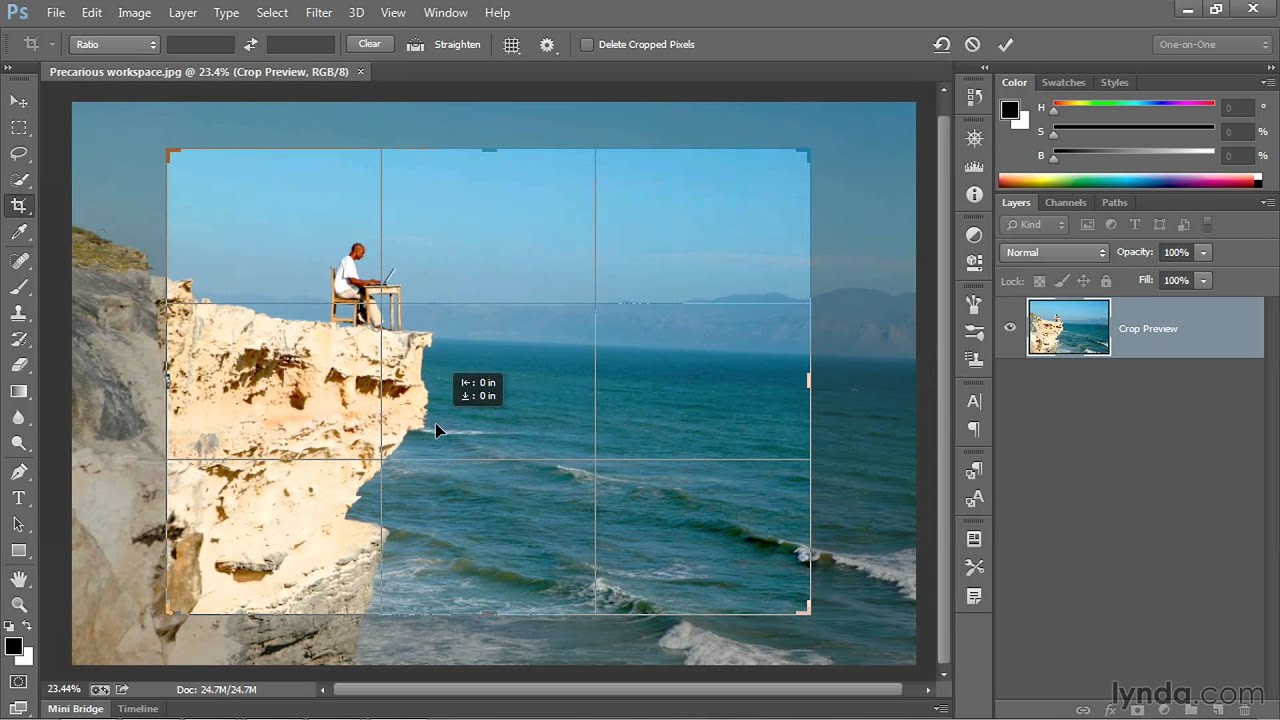This screenshot has width=1280, height=720.
Task: Hide the Crop Preview layer
Action: pos(1010,328)
